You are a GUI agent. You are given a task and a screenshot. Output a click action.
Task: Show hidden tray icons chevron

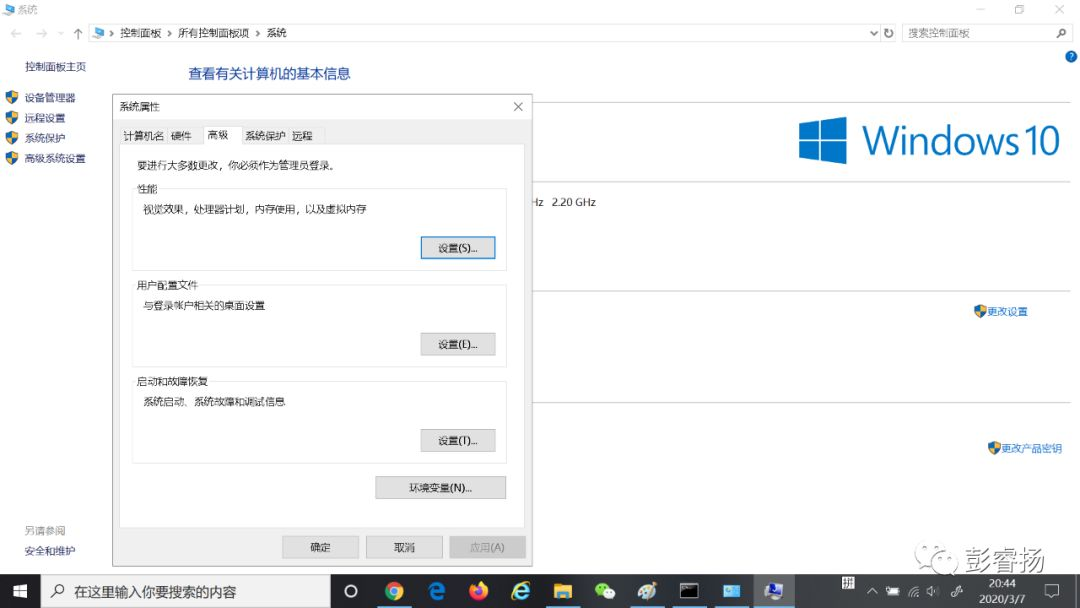coord(872,591)
